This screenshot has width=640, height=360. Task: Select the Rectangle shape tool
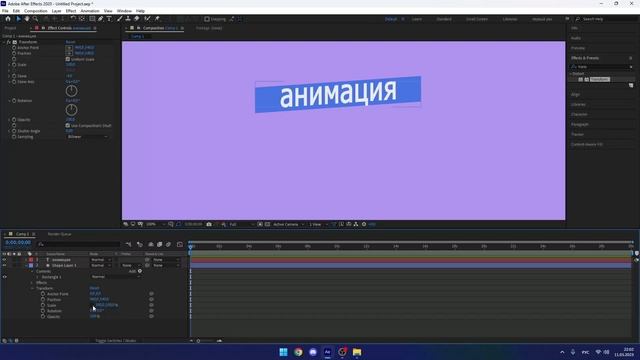point(92,19)
